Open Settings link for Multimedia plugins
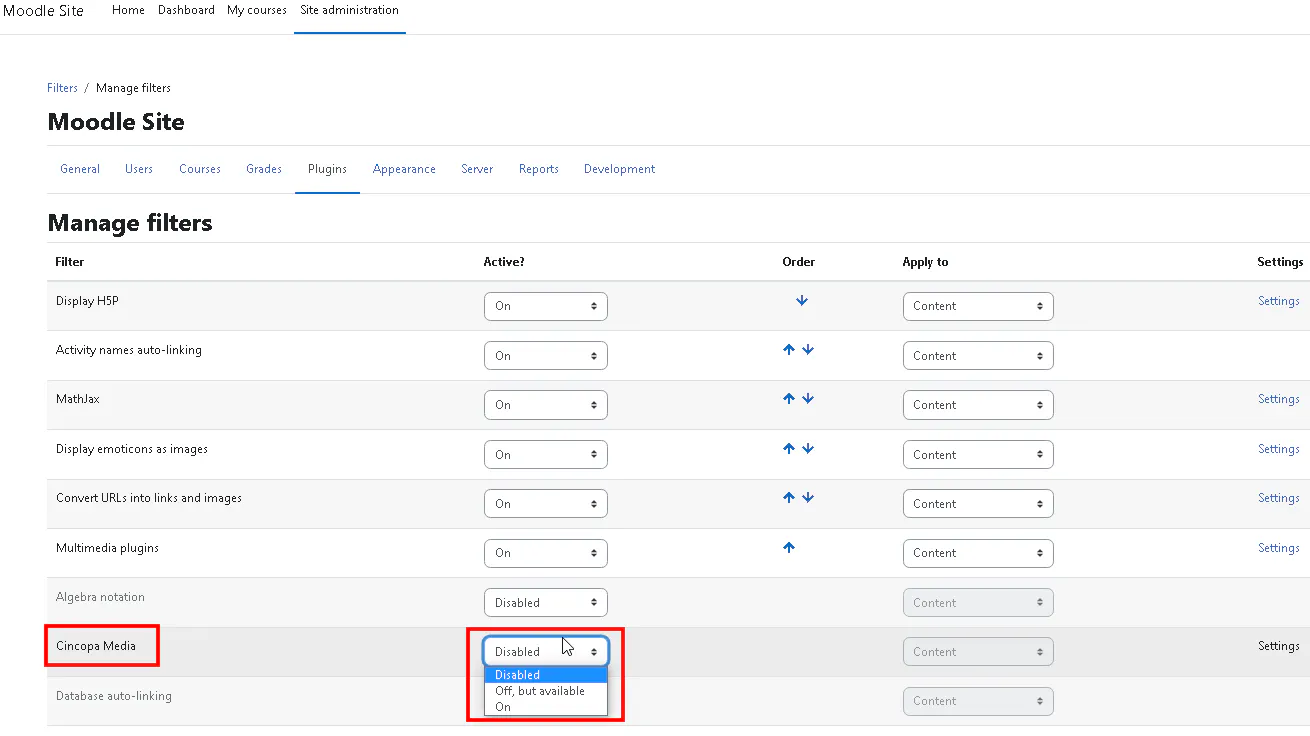The height and width of the screenshot is (736, 1310). pyautogui.click(x=1279, y=548)
